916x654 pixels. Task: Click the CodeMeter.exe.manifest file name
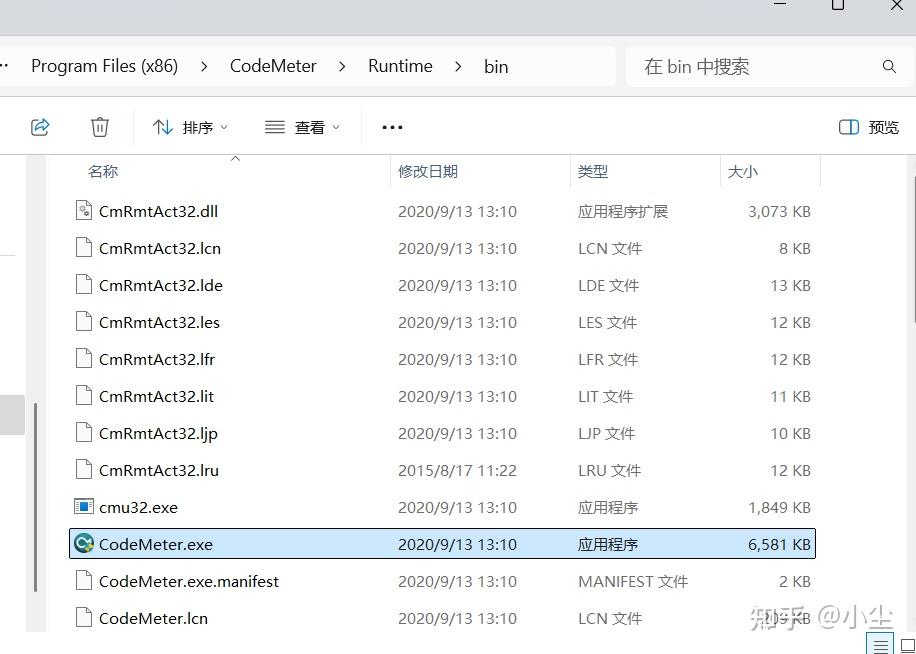click(189, 582)
